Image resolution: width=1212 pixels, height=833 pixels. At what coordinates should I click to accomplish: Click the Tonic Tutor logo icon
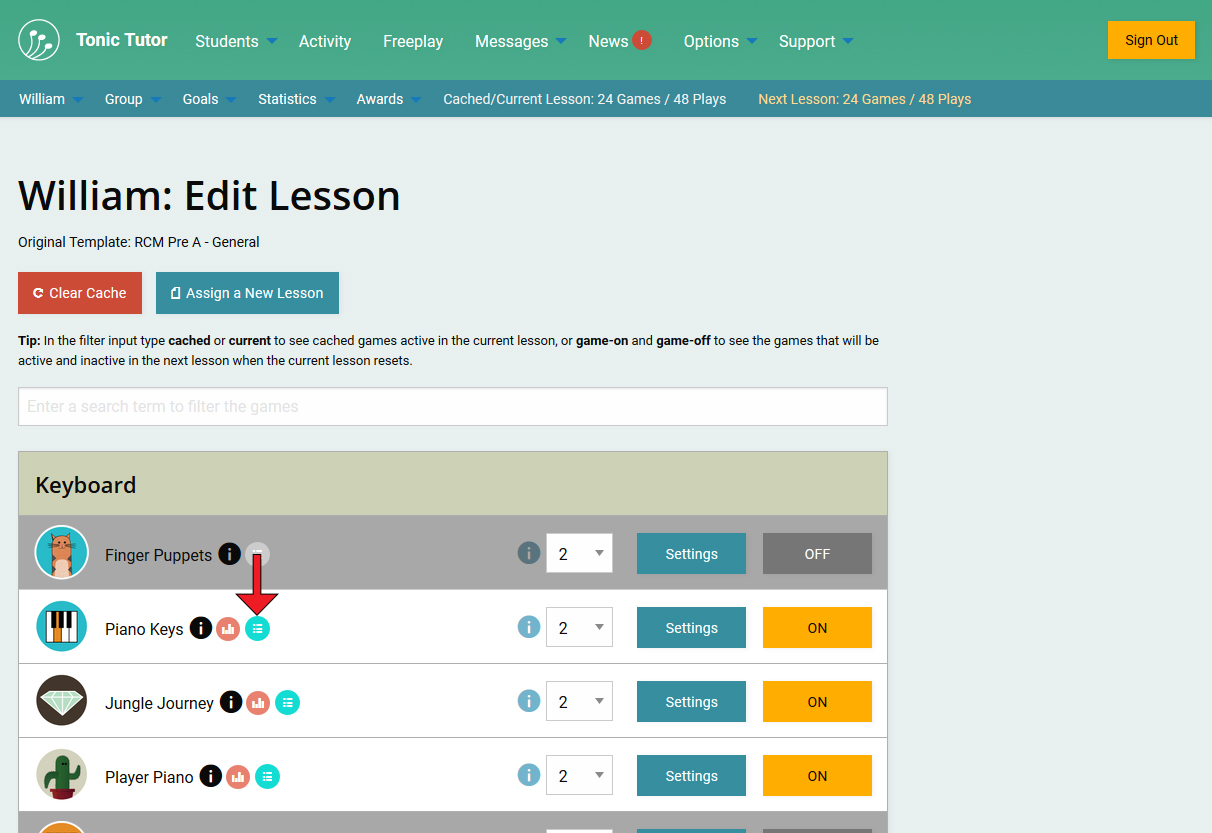(x=39, y=40)
